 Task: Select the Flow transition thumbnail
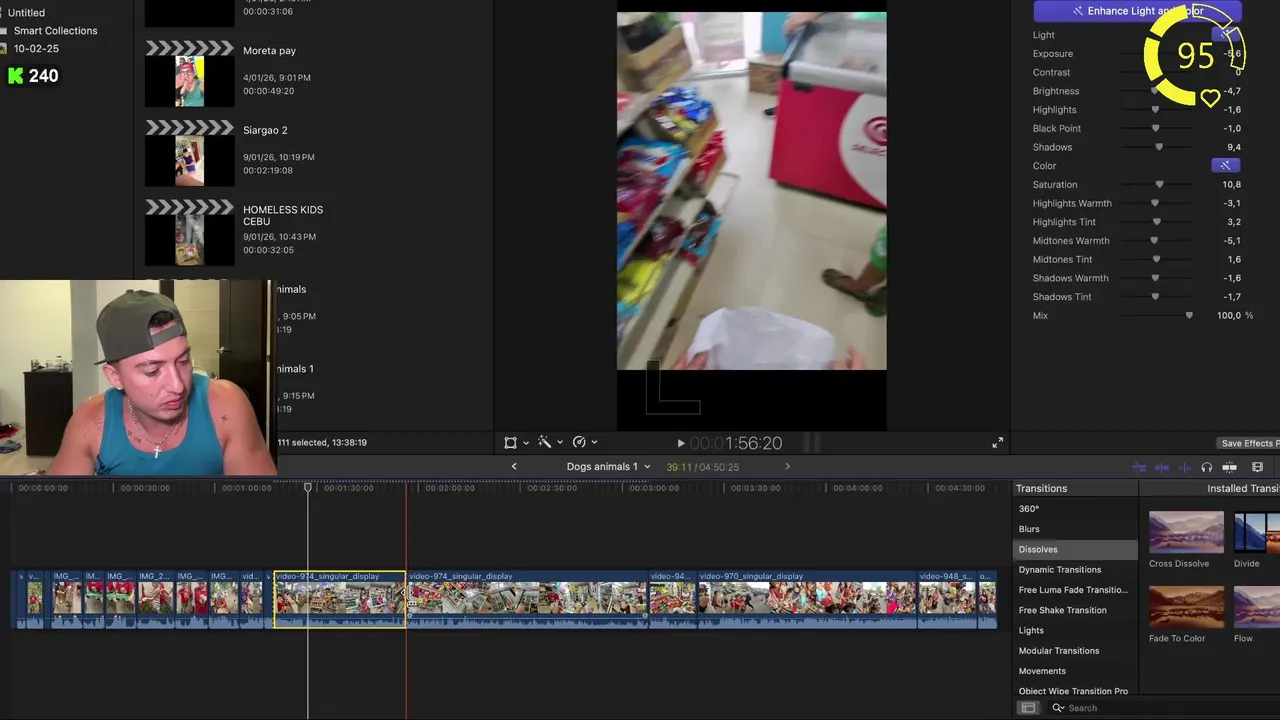(x=1257, y=607)
